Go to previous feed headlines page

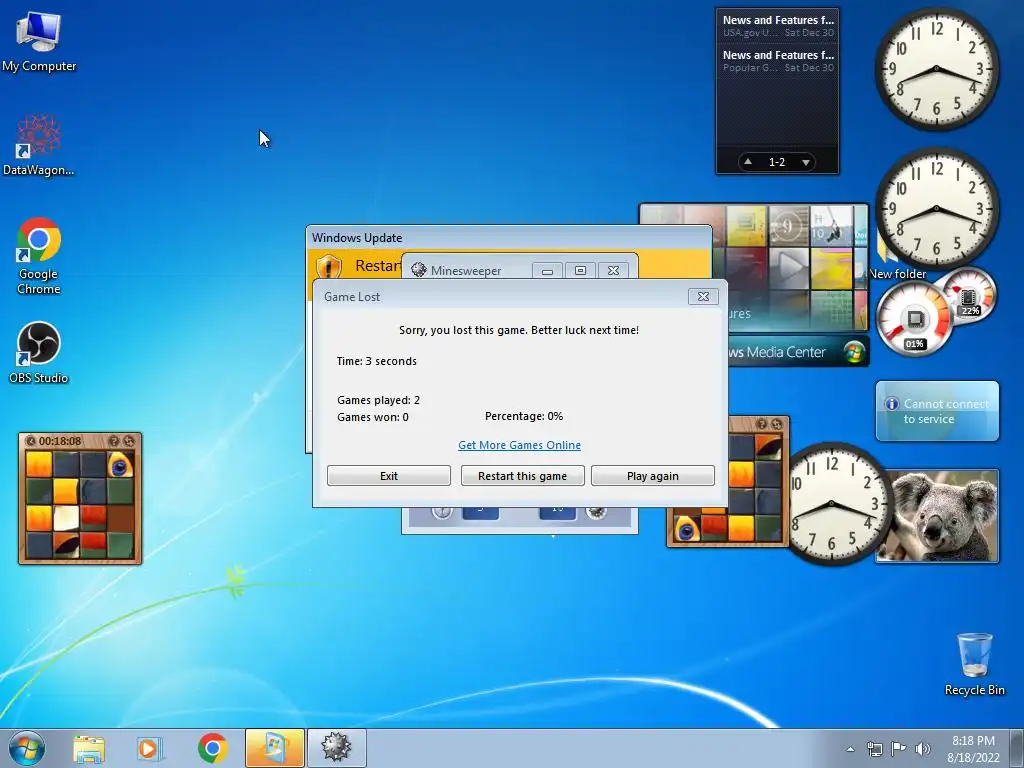pos(748,162)
